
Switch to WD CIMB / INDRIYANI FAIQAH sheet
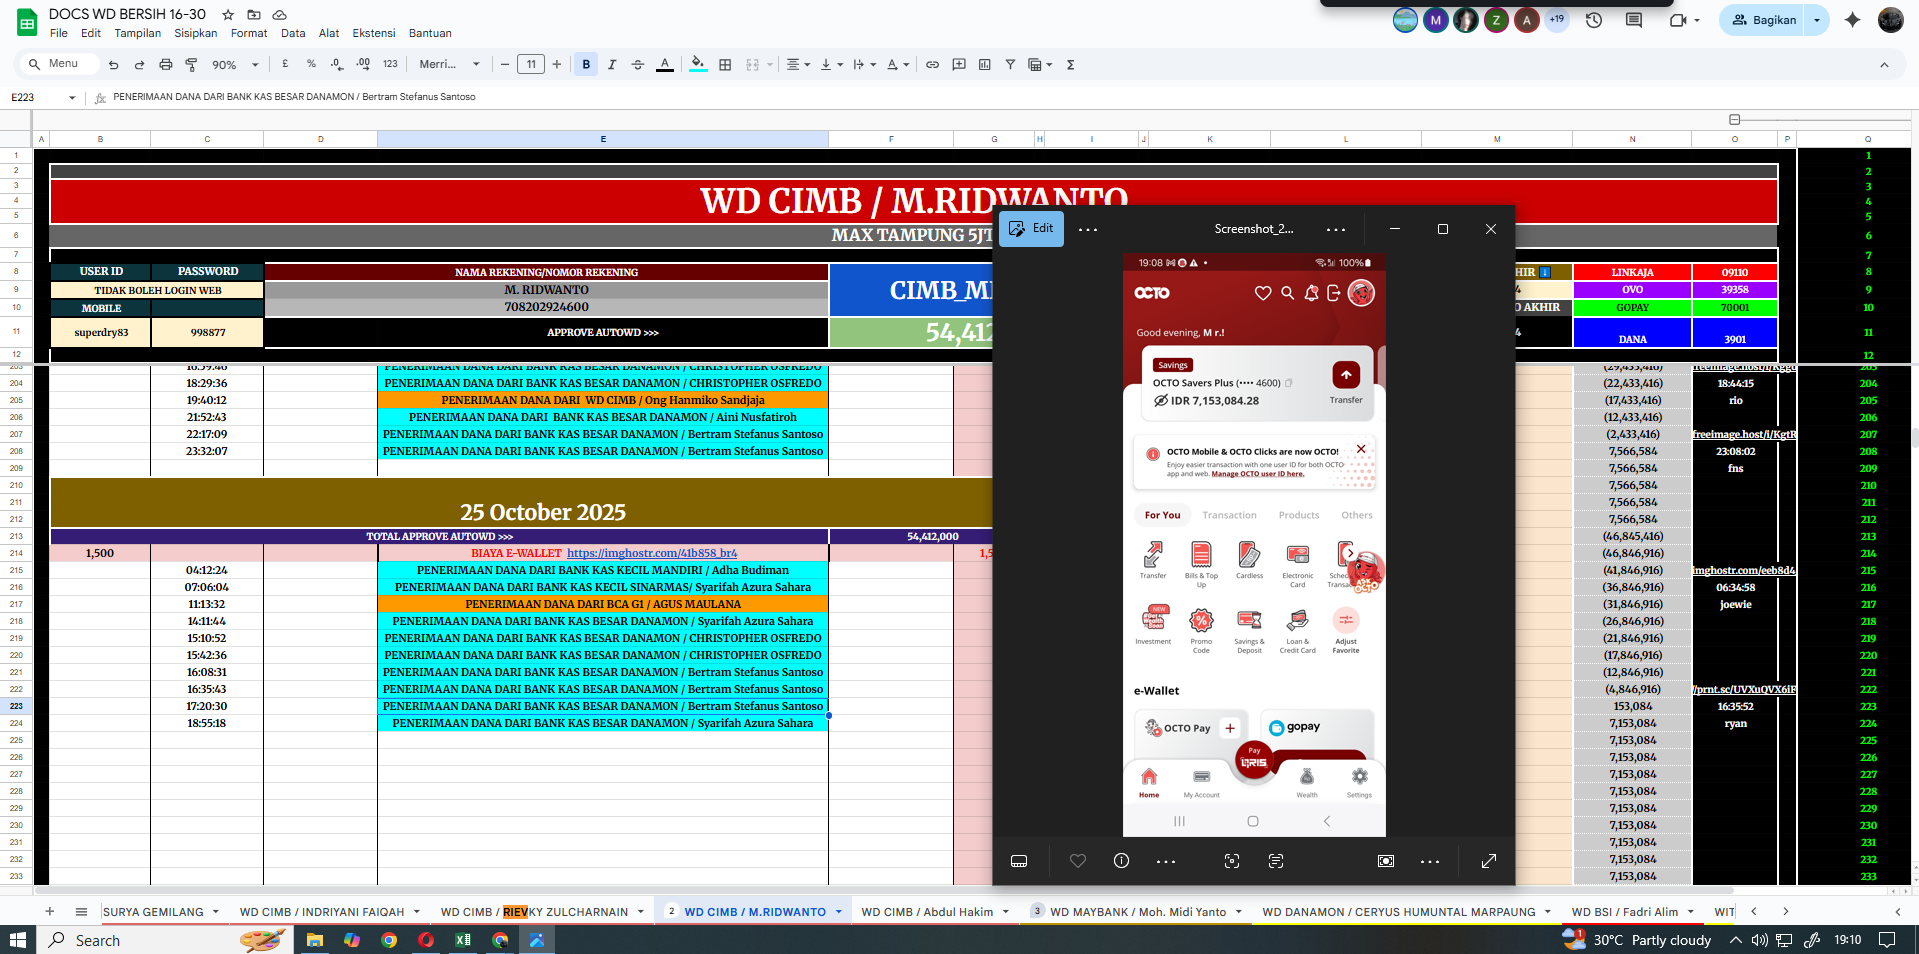[x=322, y=912]
